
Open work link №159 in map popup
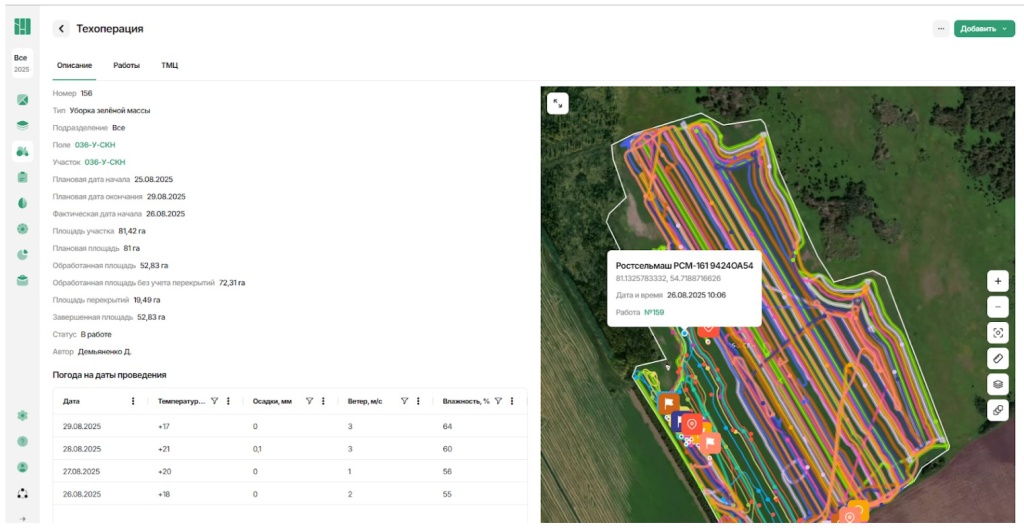click(653, 312)
